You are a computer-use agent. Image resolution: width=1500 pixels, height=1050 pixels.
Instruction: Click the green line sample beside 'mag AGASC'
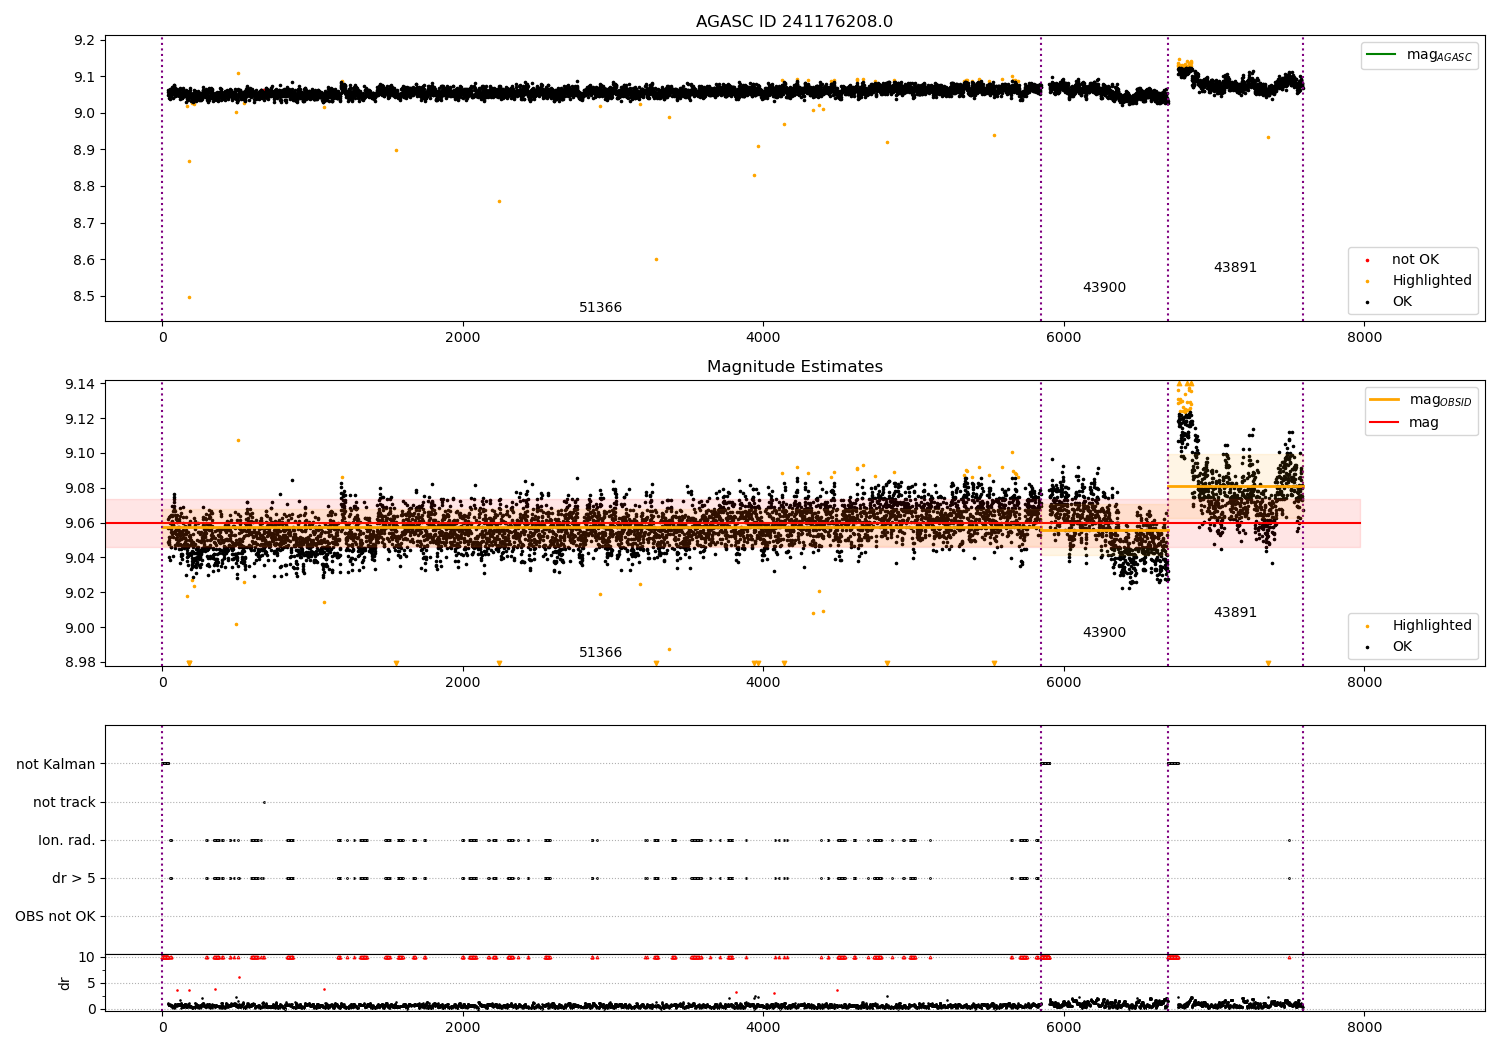click(x=1381, y=55)
